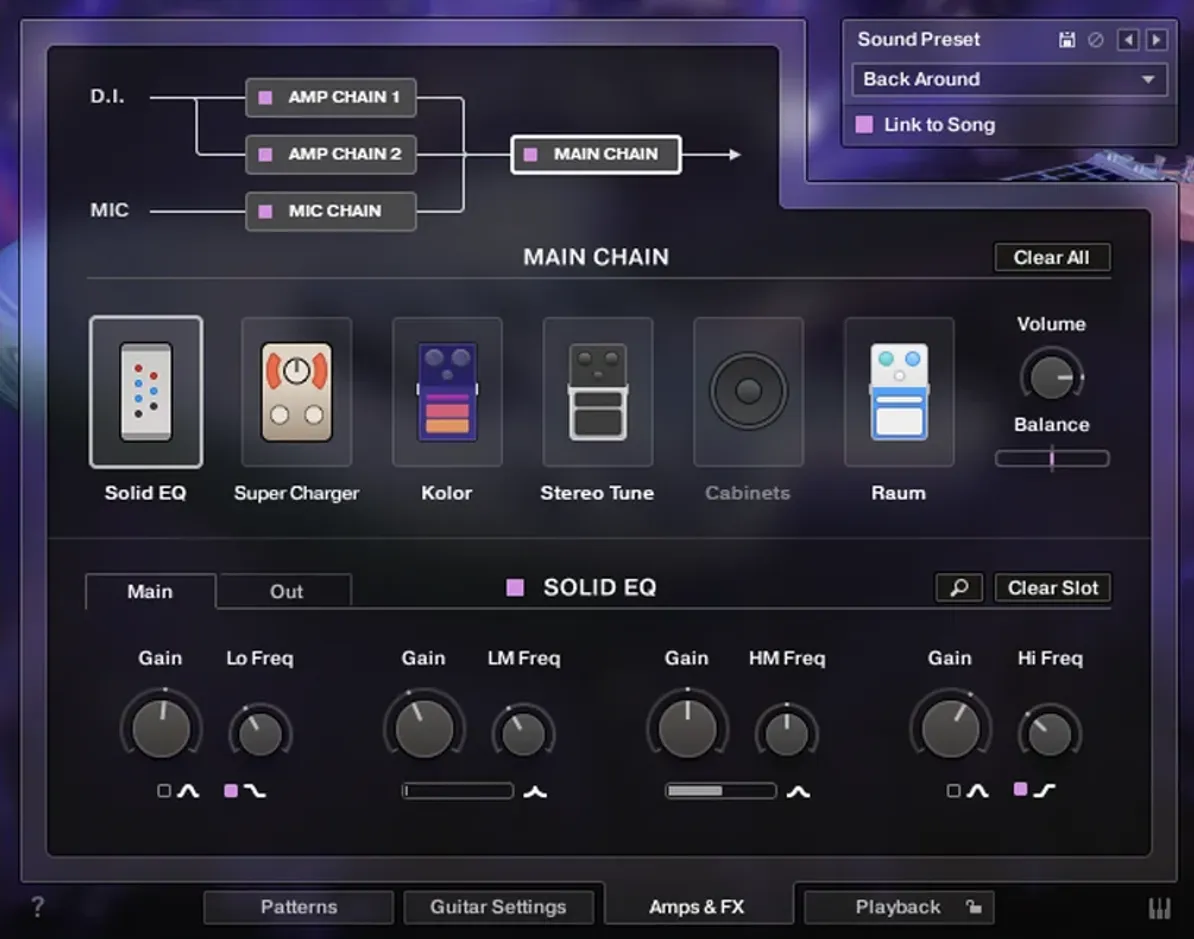Select the Super Charger pedal
1194x939 pixels.
(296, 391)
